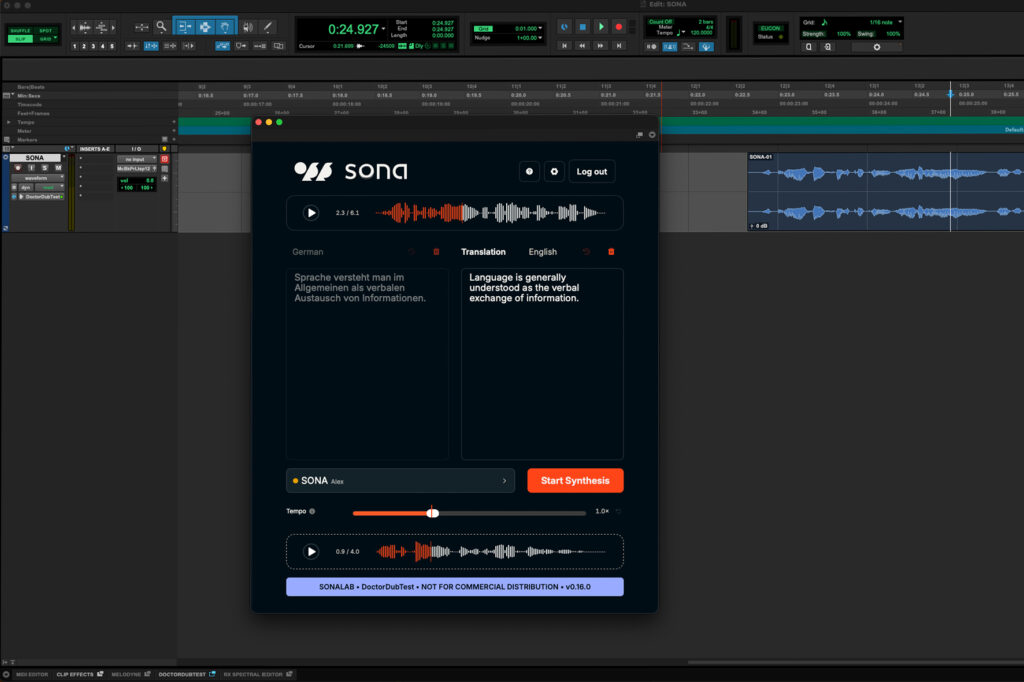Image resolution: width=1024 pixels, height=682 pixels.
Task: Expand the Tempo ruler
Action: 8,122
